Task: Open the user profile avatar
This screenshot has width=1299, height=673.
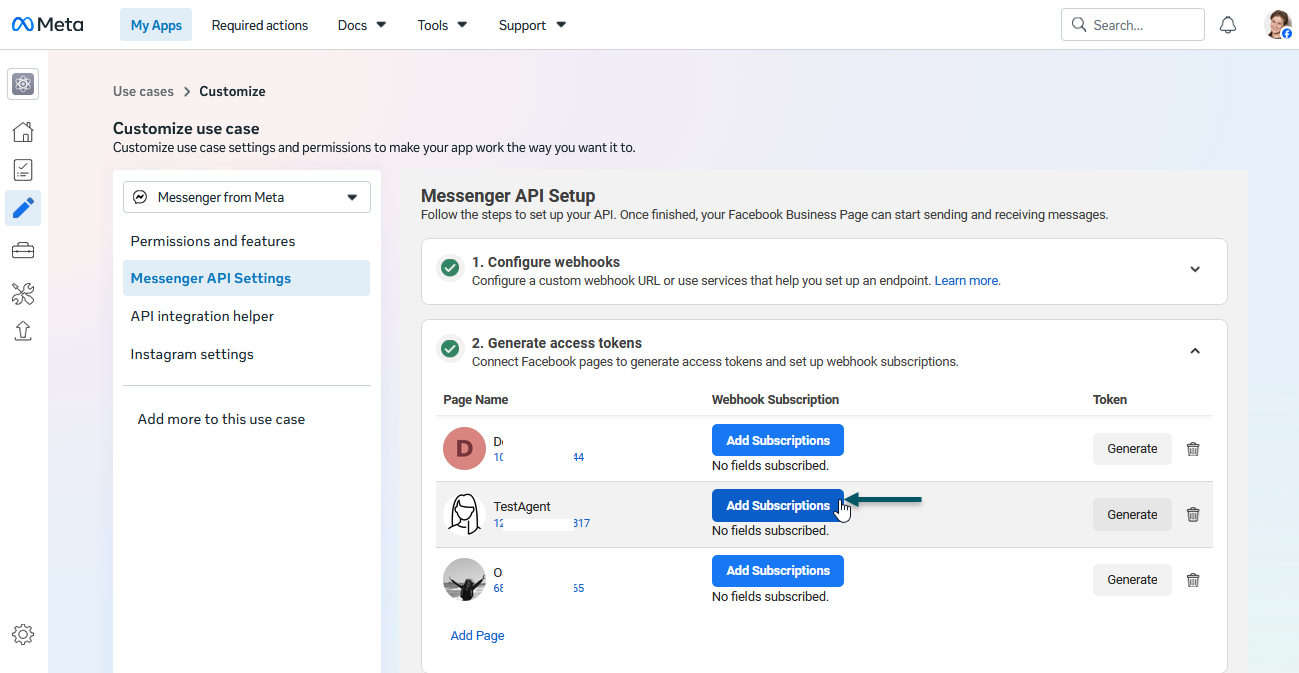Action: [x=1278, y=25]
